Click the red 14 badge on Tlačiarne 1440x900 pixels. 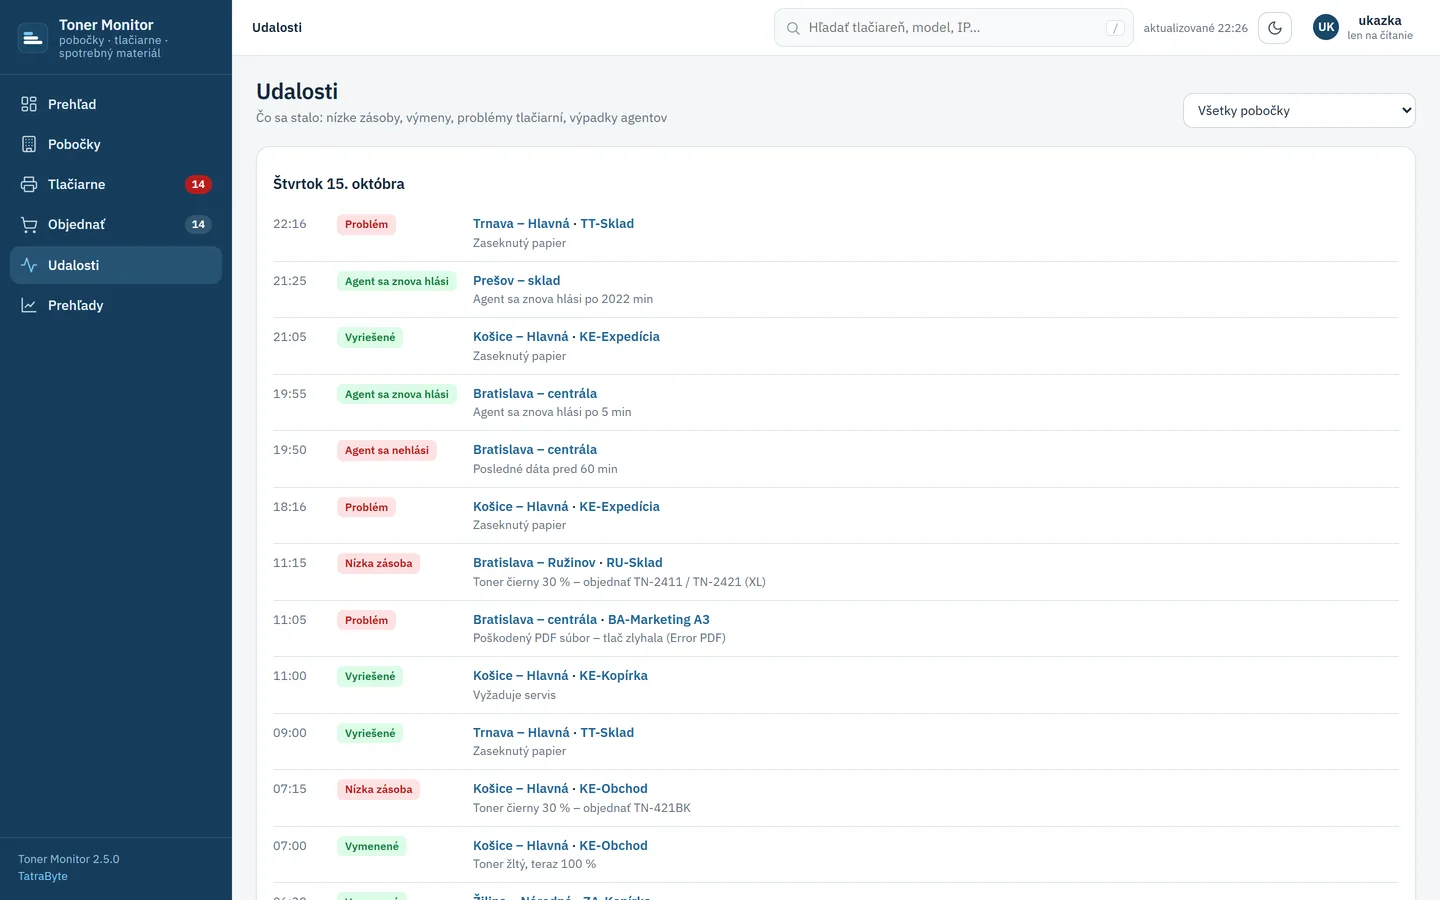pyautogui.click(x=198, y=184)
